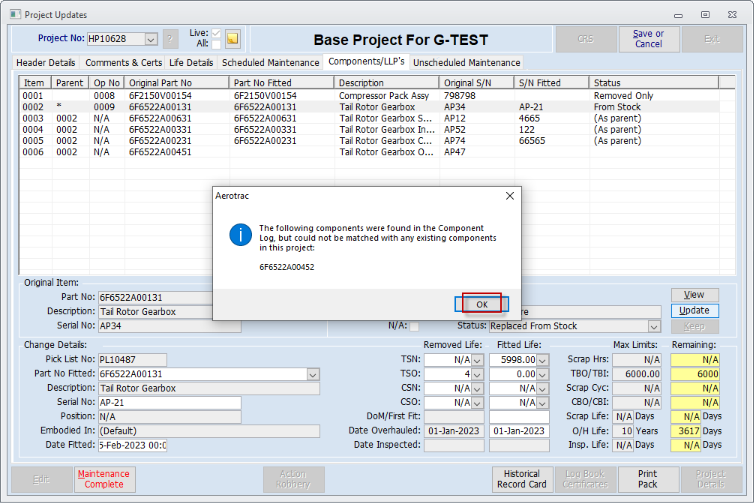Open the Historical Record Card
Viewport: 754px width, 503px height.
[x=522, y=479]
